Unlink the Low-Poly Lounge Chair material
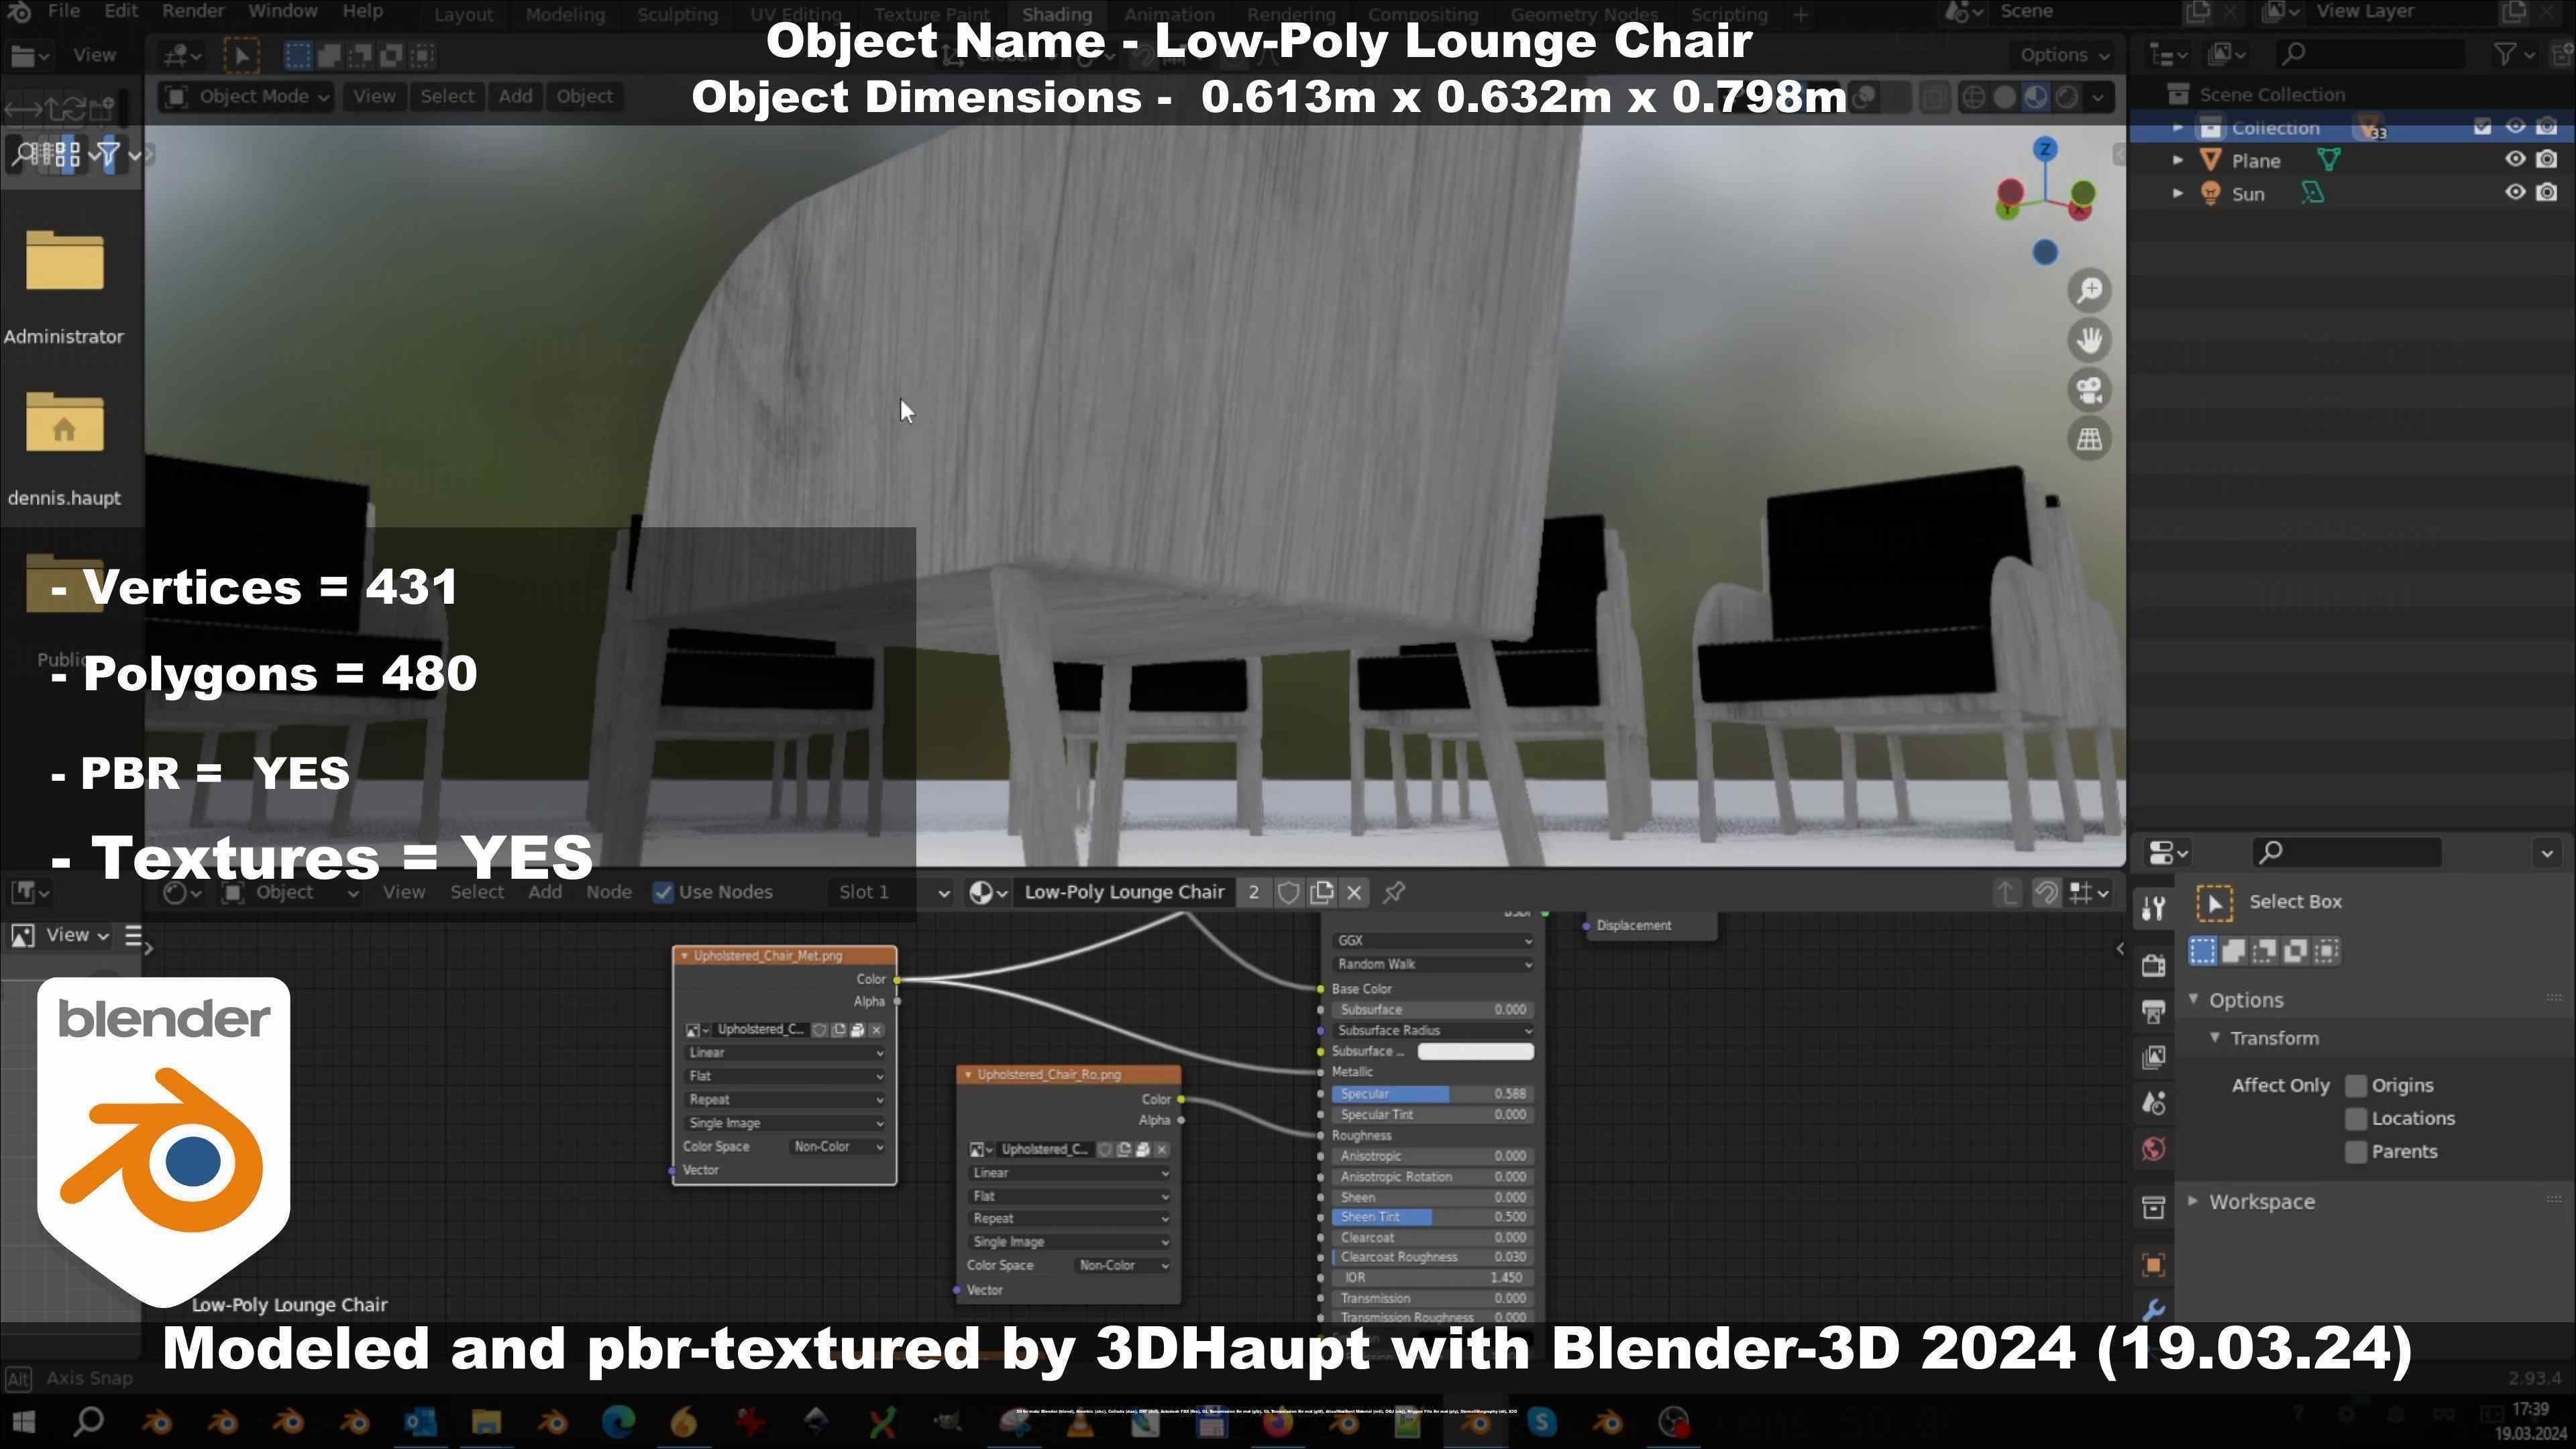 (x=1354, y=893)
